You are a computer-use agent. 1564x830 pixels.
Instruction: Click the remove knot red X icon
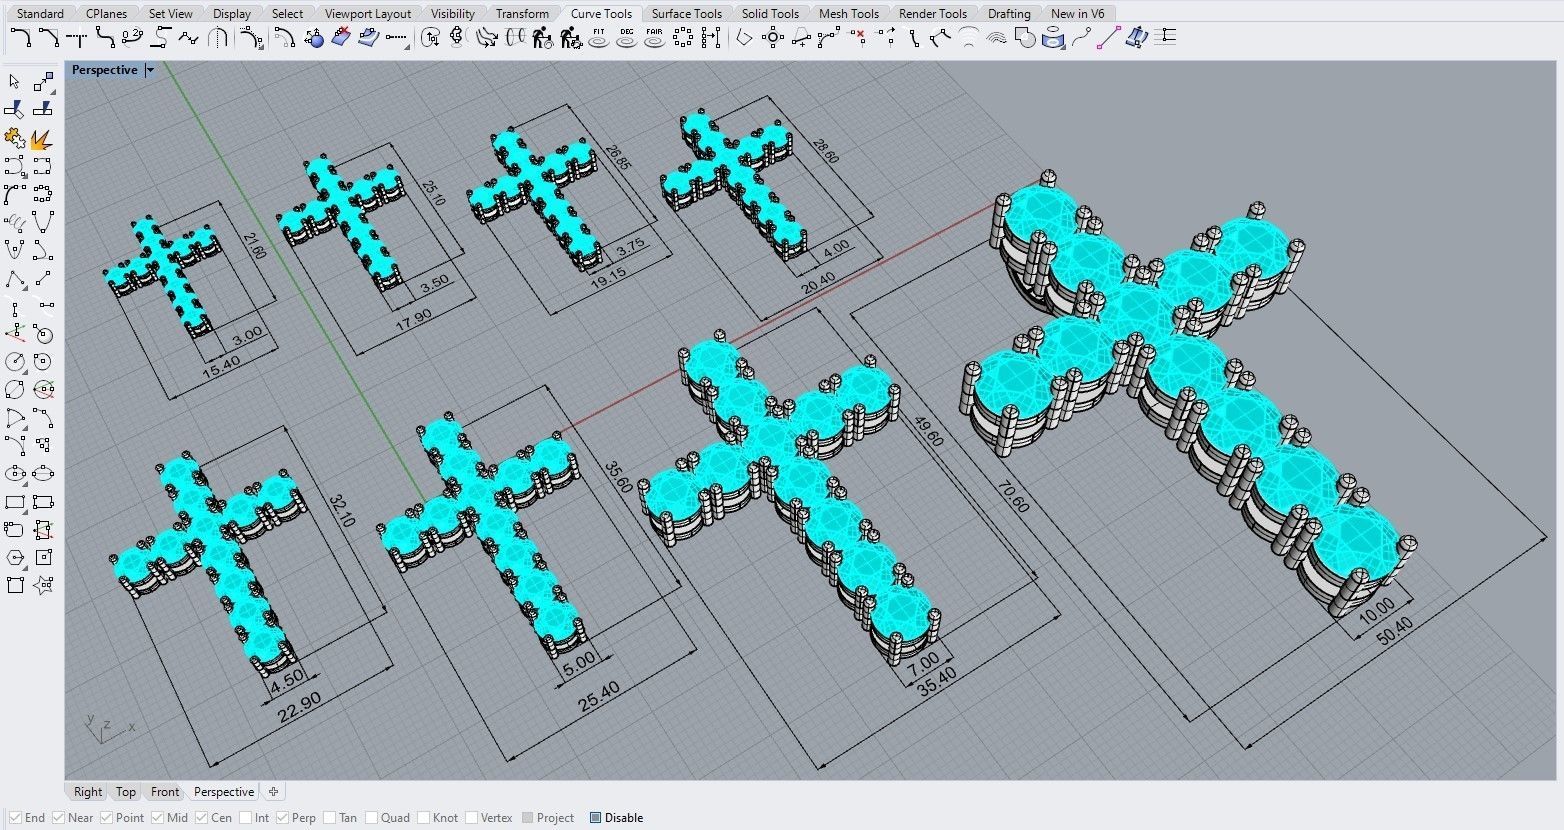click(x=858, y=37)
